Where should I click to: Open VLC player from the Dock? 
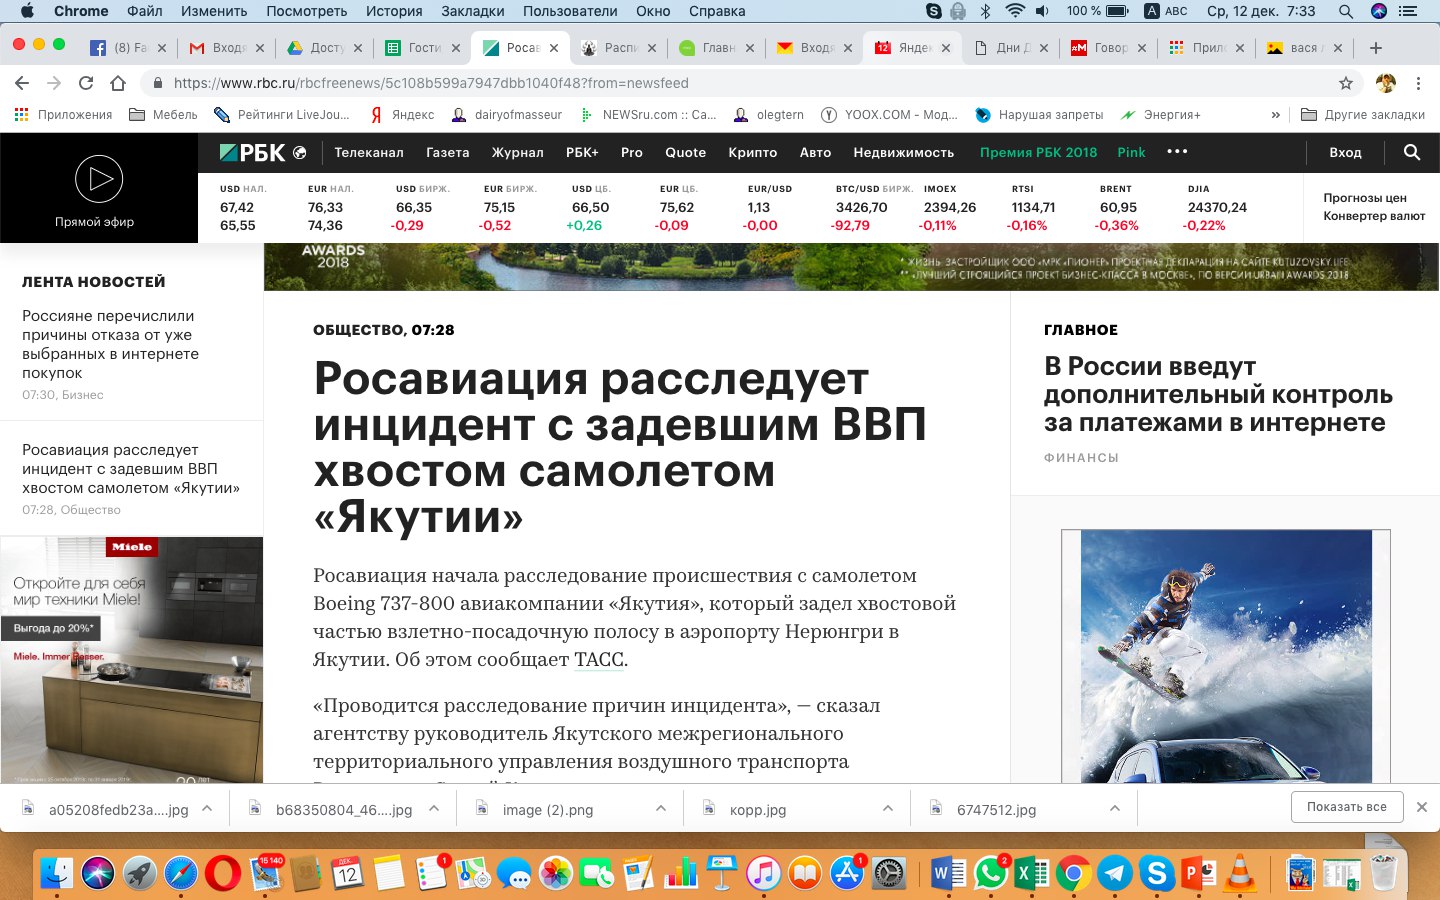[x=1240, y=873]
